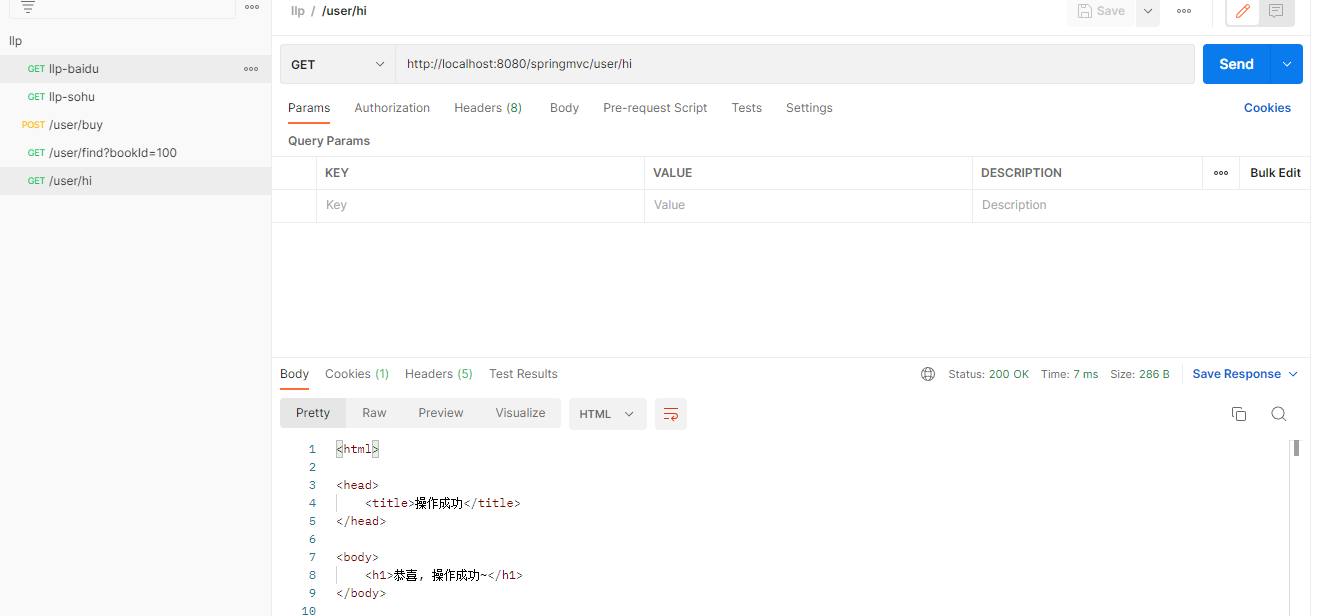Expand the Send button dropdown arrow

(x=1287, y=64)
